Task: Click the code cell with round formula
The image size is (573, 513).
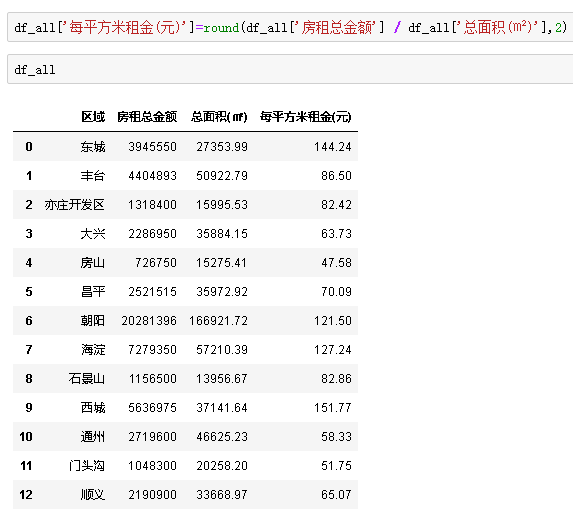Action: tap(291, 27)
